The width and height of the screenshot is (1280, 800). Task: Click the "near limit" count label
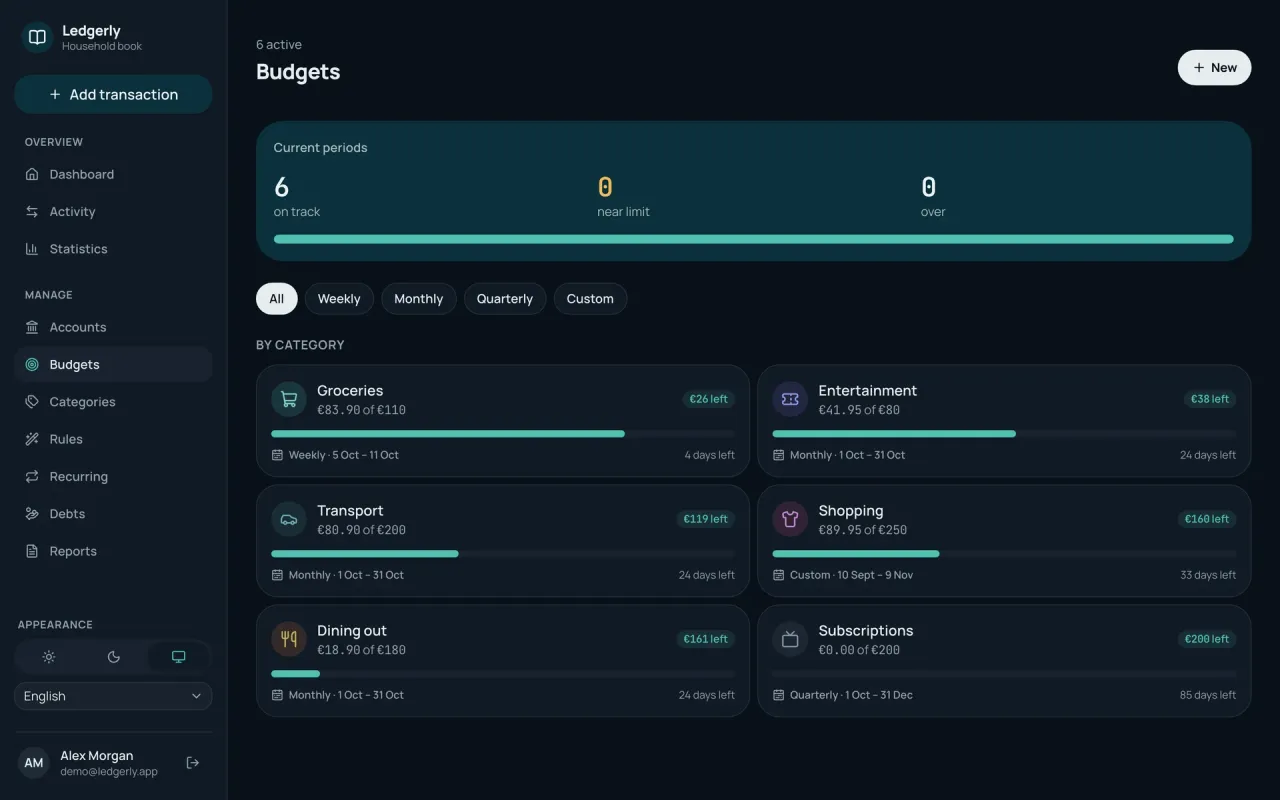(623, 212)
